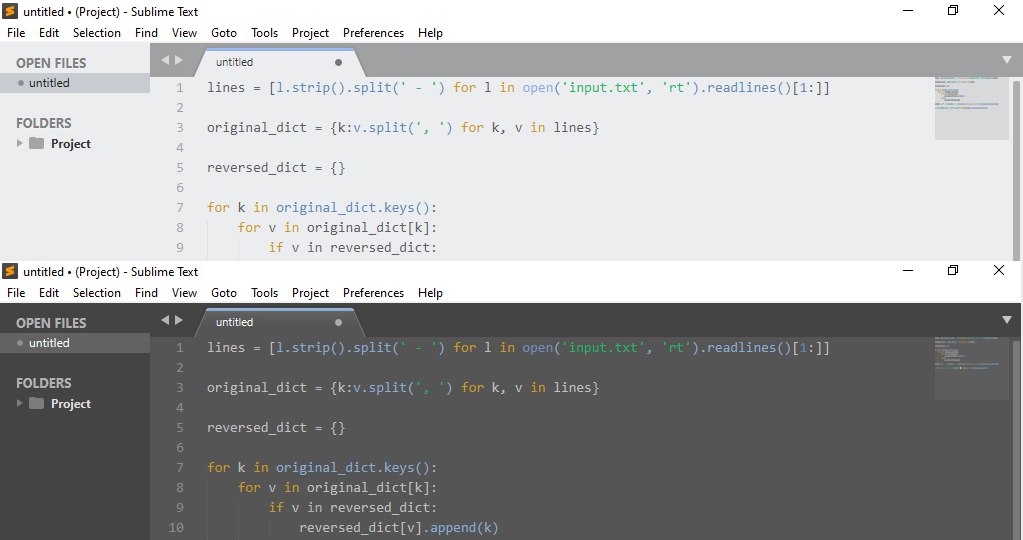Minimize the top light-theme window
Image resolution: width=1023 pixels, height=540 pixels.
point(908,10)
